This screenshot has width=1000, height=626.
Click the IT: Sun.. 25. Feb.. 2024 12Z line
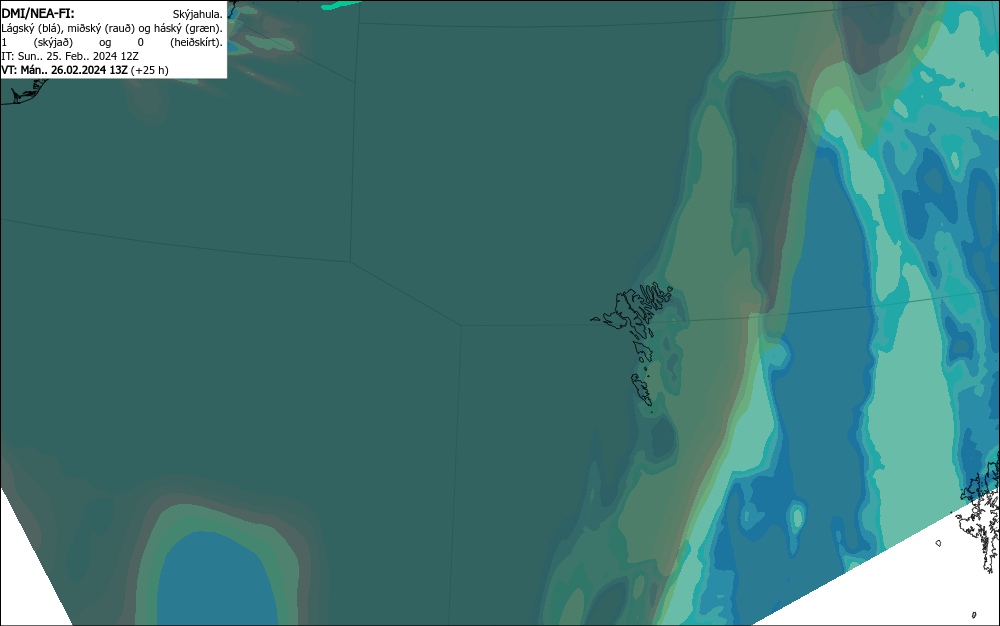(70, 56)
